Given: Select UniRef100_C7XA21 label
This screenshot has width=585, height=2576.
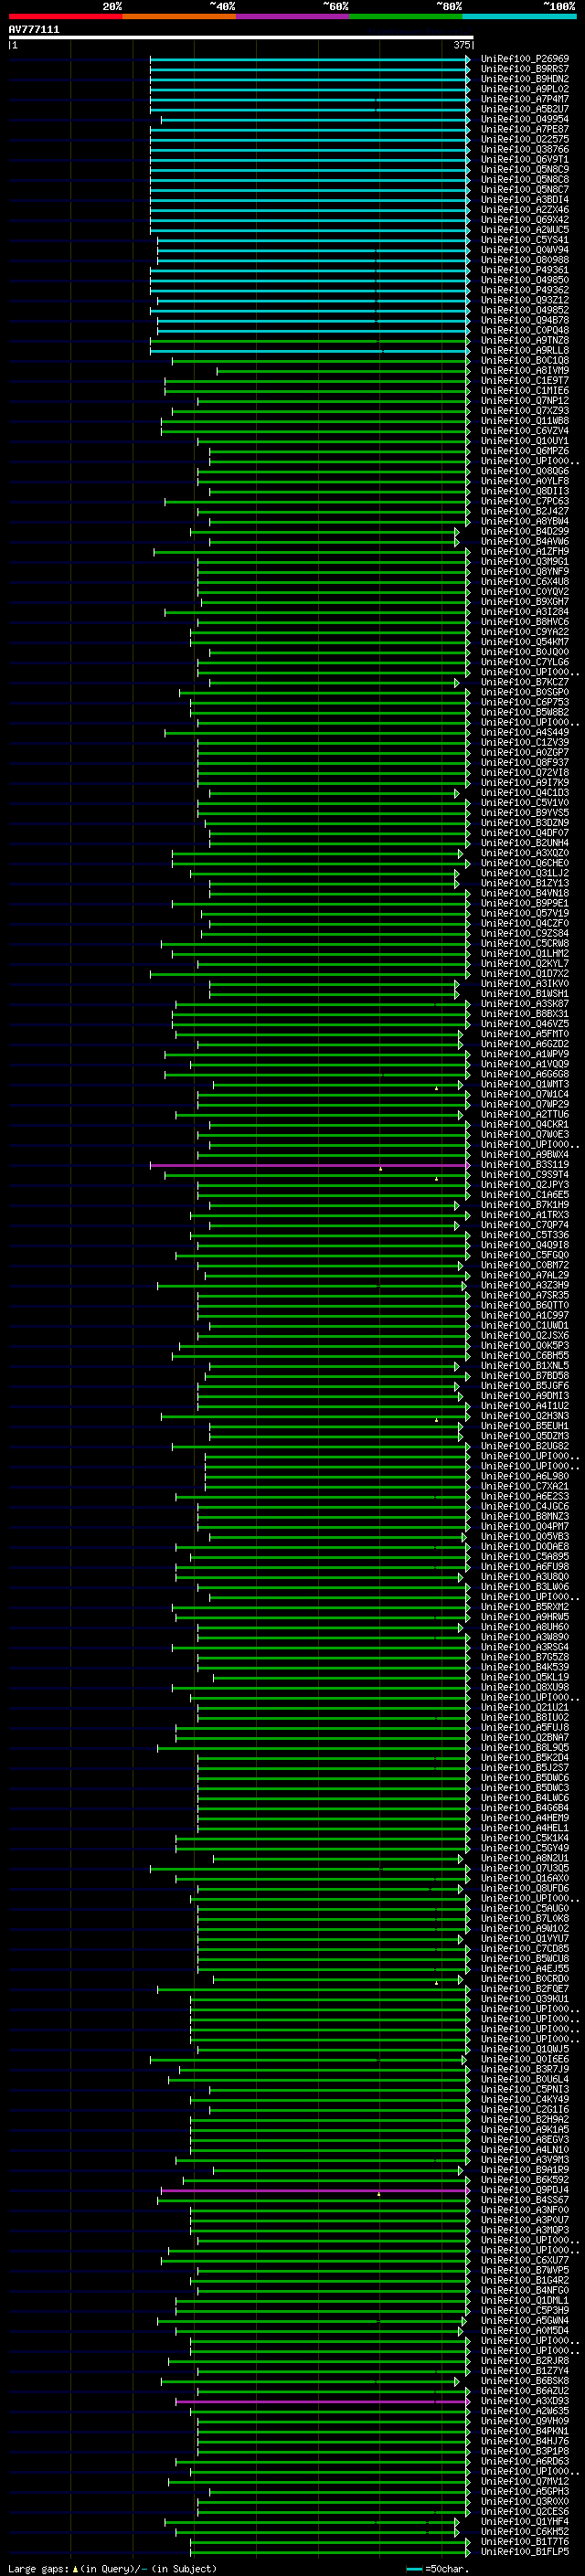Looking at the screenshot, I should click(525, 1486).
